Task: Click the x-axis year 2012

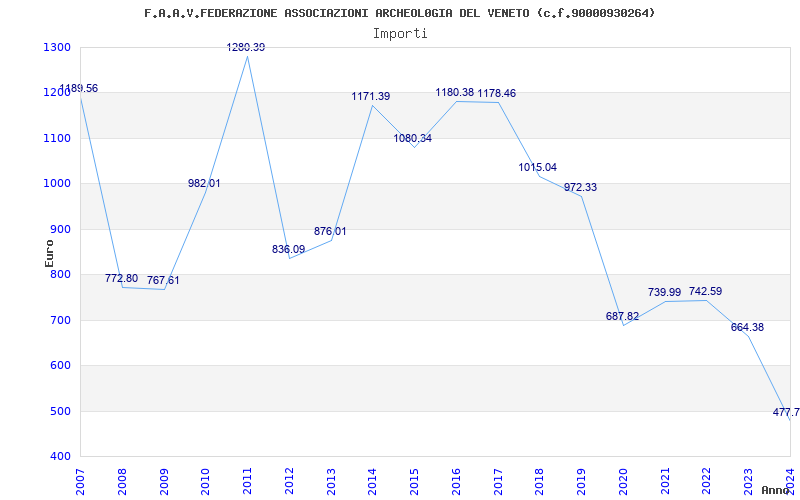Action: (289, 482)
